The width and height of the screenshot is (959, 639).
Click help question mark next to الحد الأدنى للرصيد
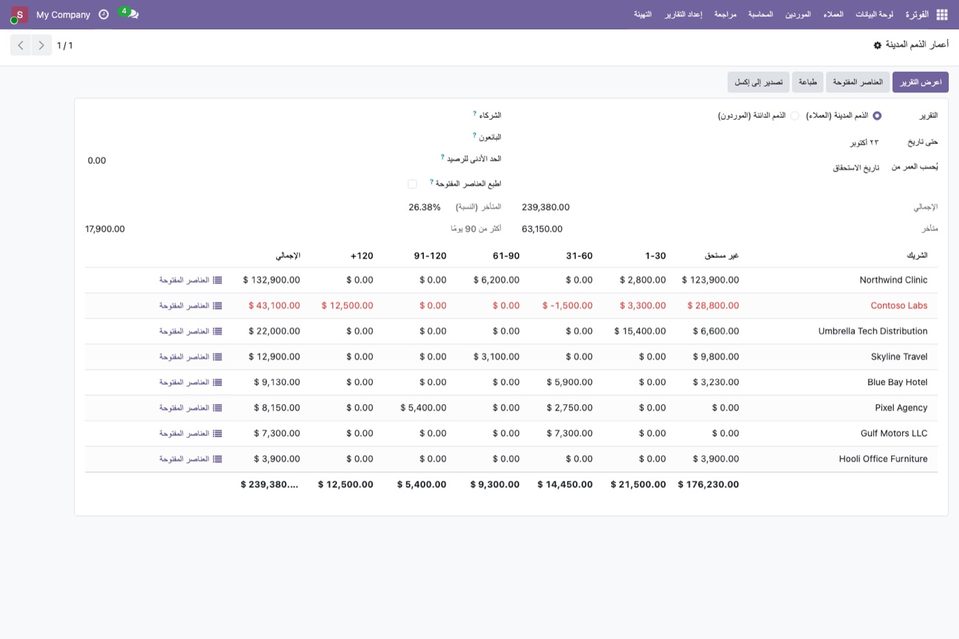(x=443, y=157)
